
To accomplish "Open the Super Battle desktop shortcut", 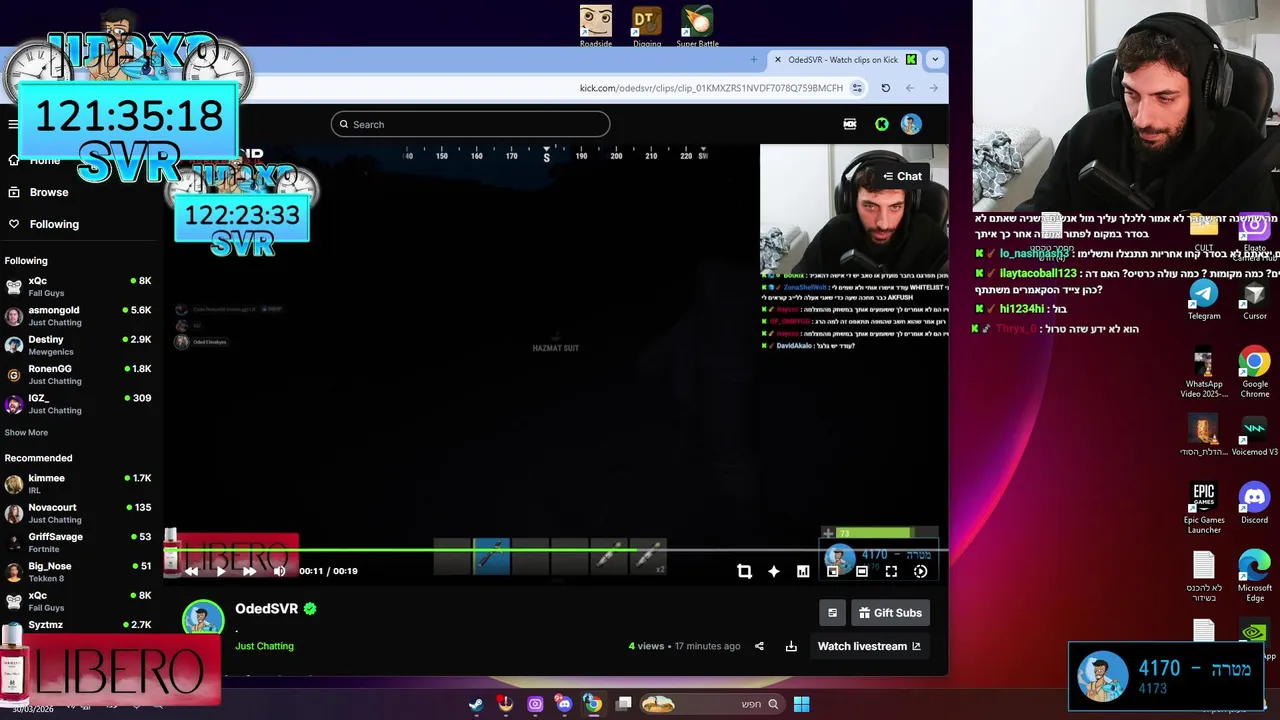I will point(697,27).
